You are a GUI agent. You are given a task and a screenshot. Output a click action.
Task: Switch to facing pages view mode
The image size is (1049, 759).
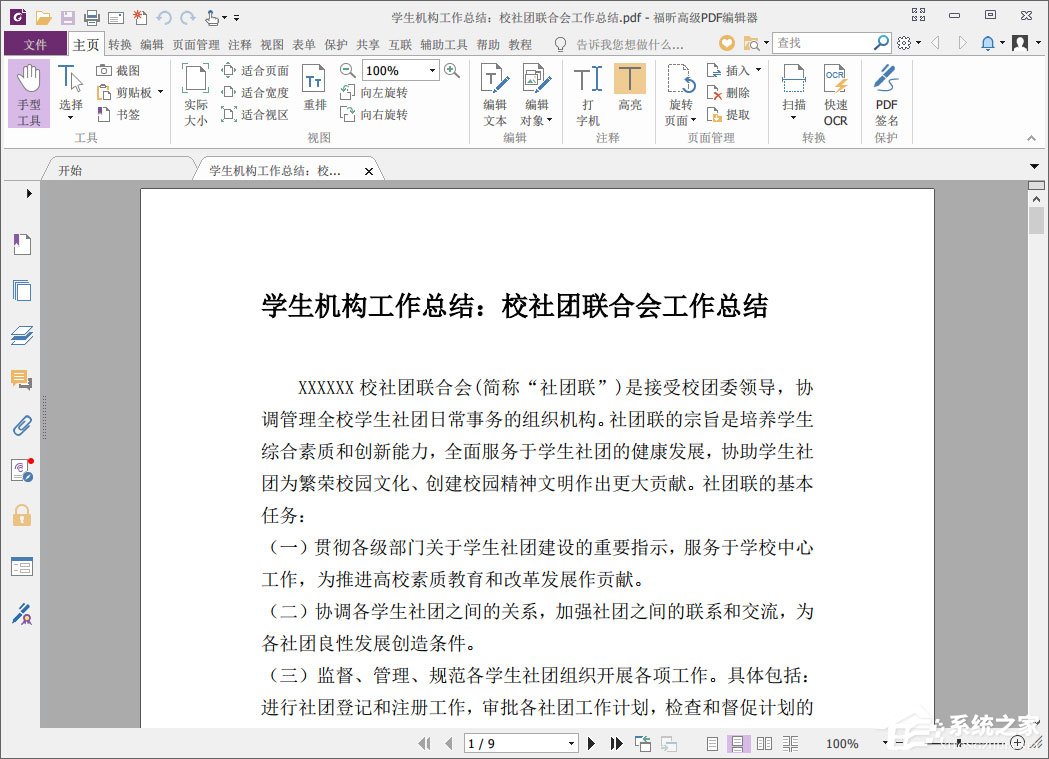[x=764, y=743]
